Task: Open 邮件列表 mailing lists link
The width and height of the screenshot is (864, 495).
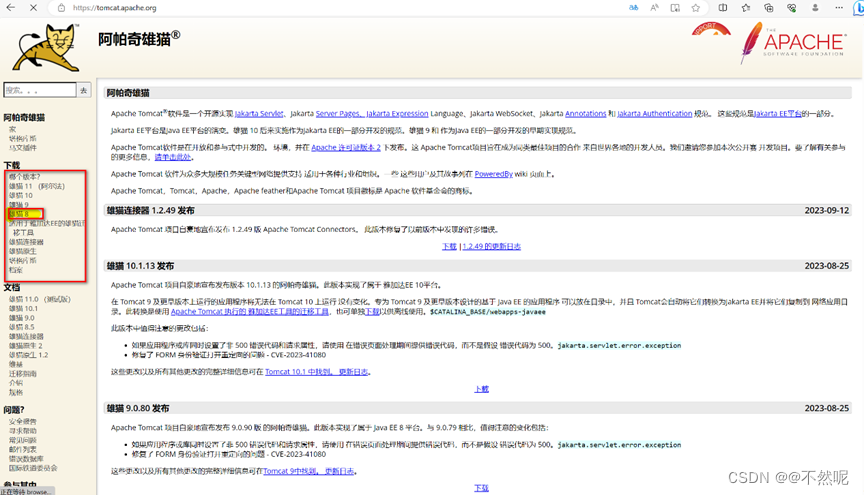Action: point(23,449)
